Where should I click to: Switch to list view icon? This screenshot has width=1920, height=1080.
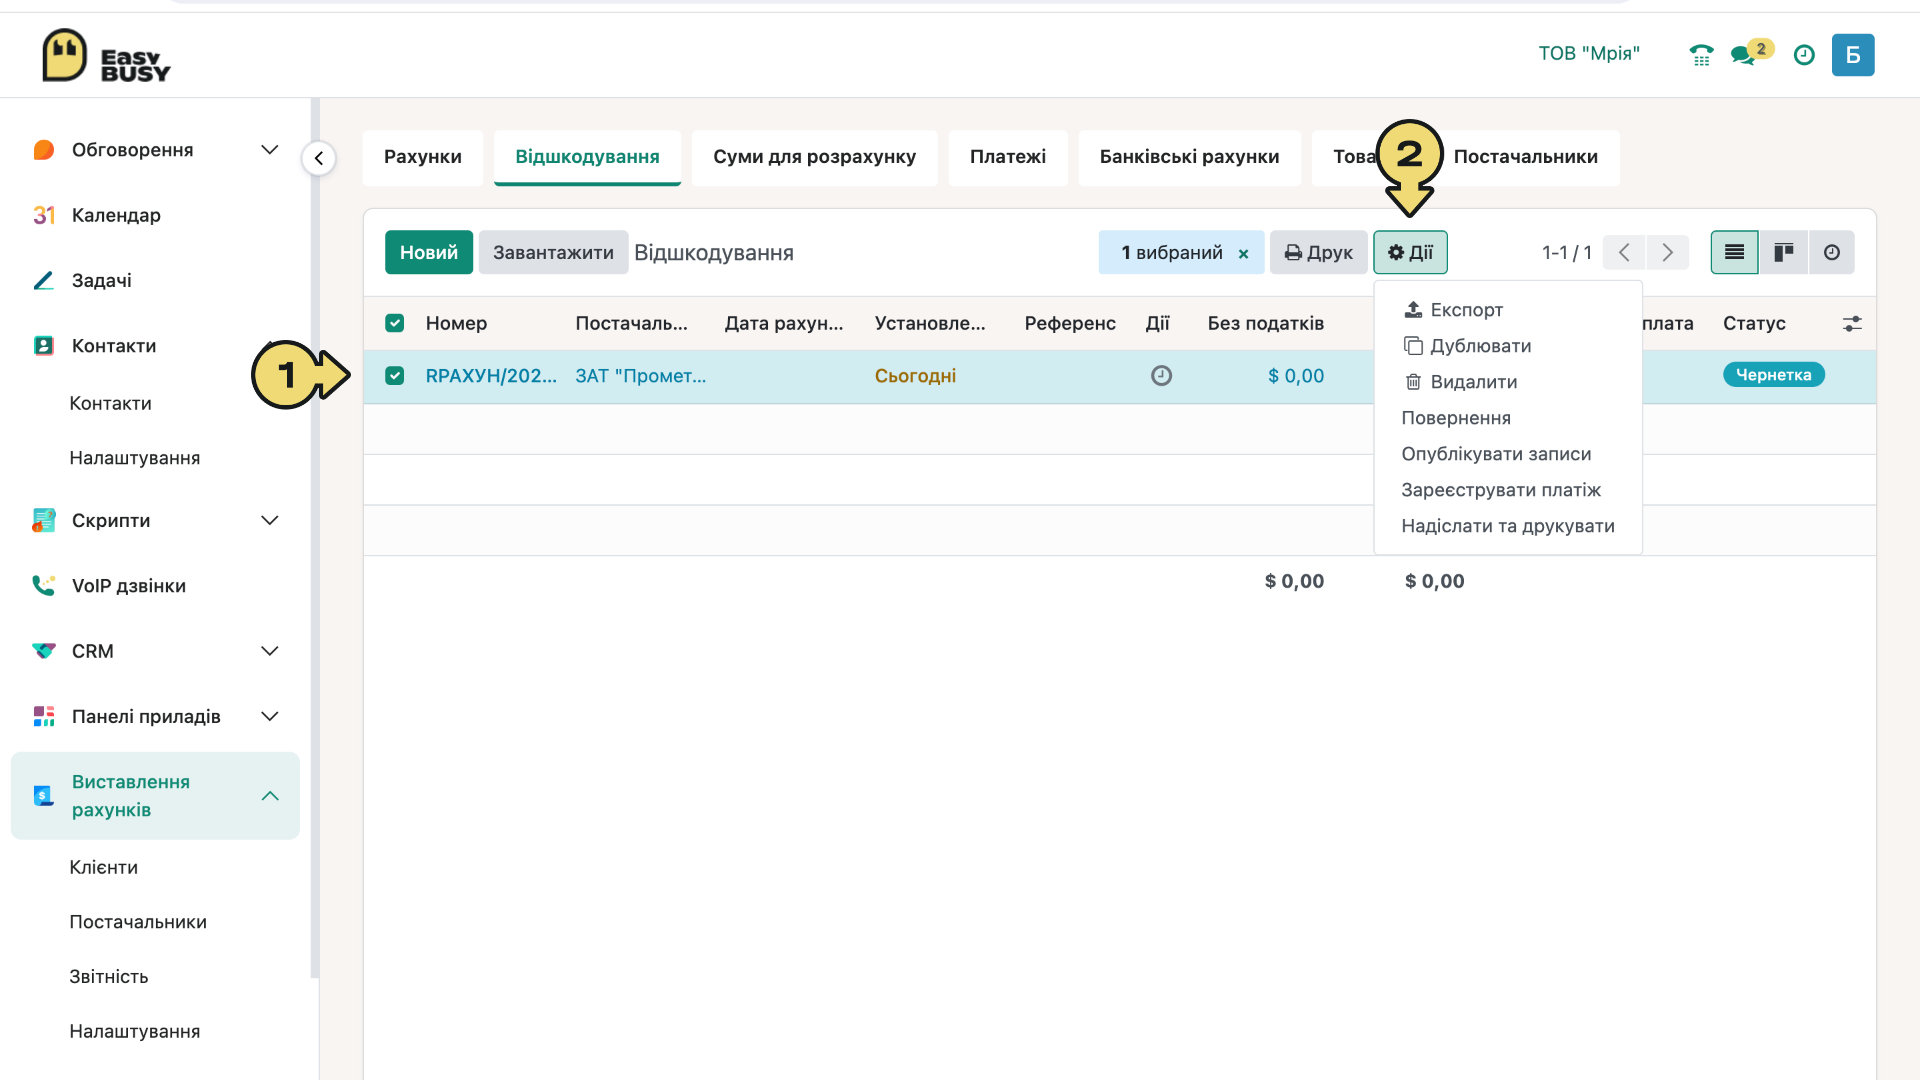(1734, 252)
